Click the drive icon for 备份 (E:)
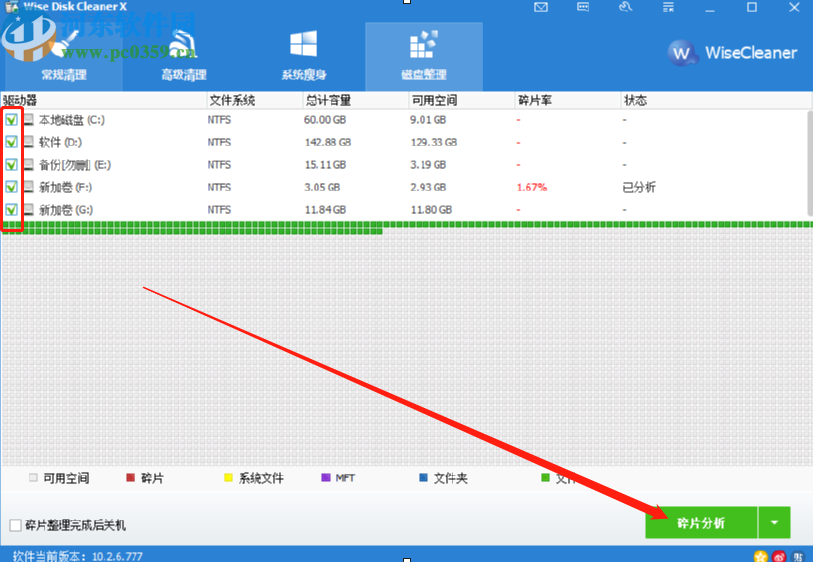This screenshot has height=562, width=813. coord(29,165)
